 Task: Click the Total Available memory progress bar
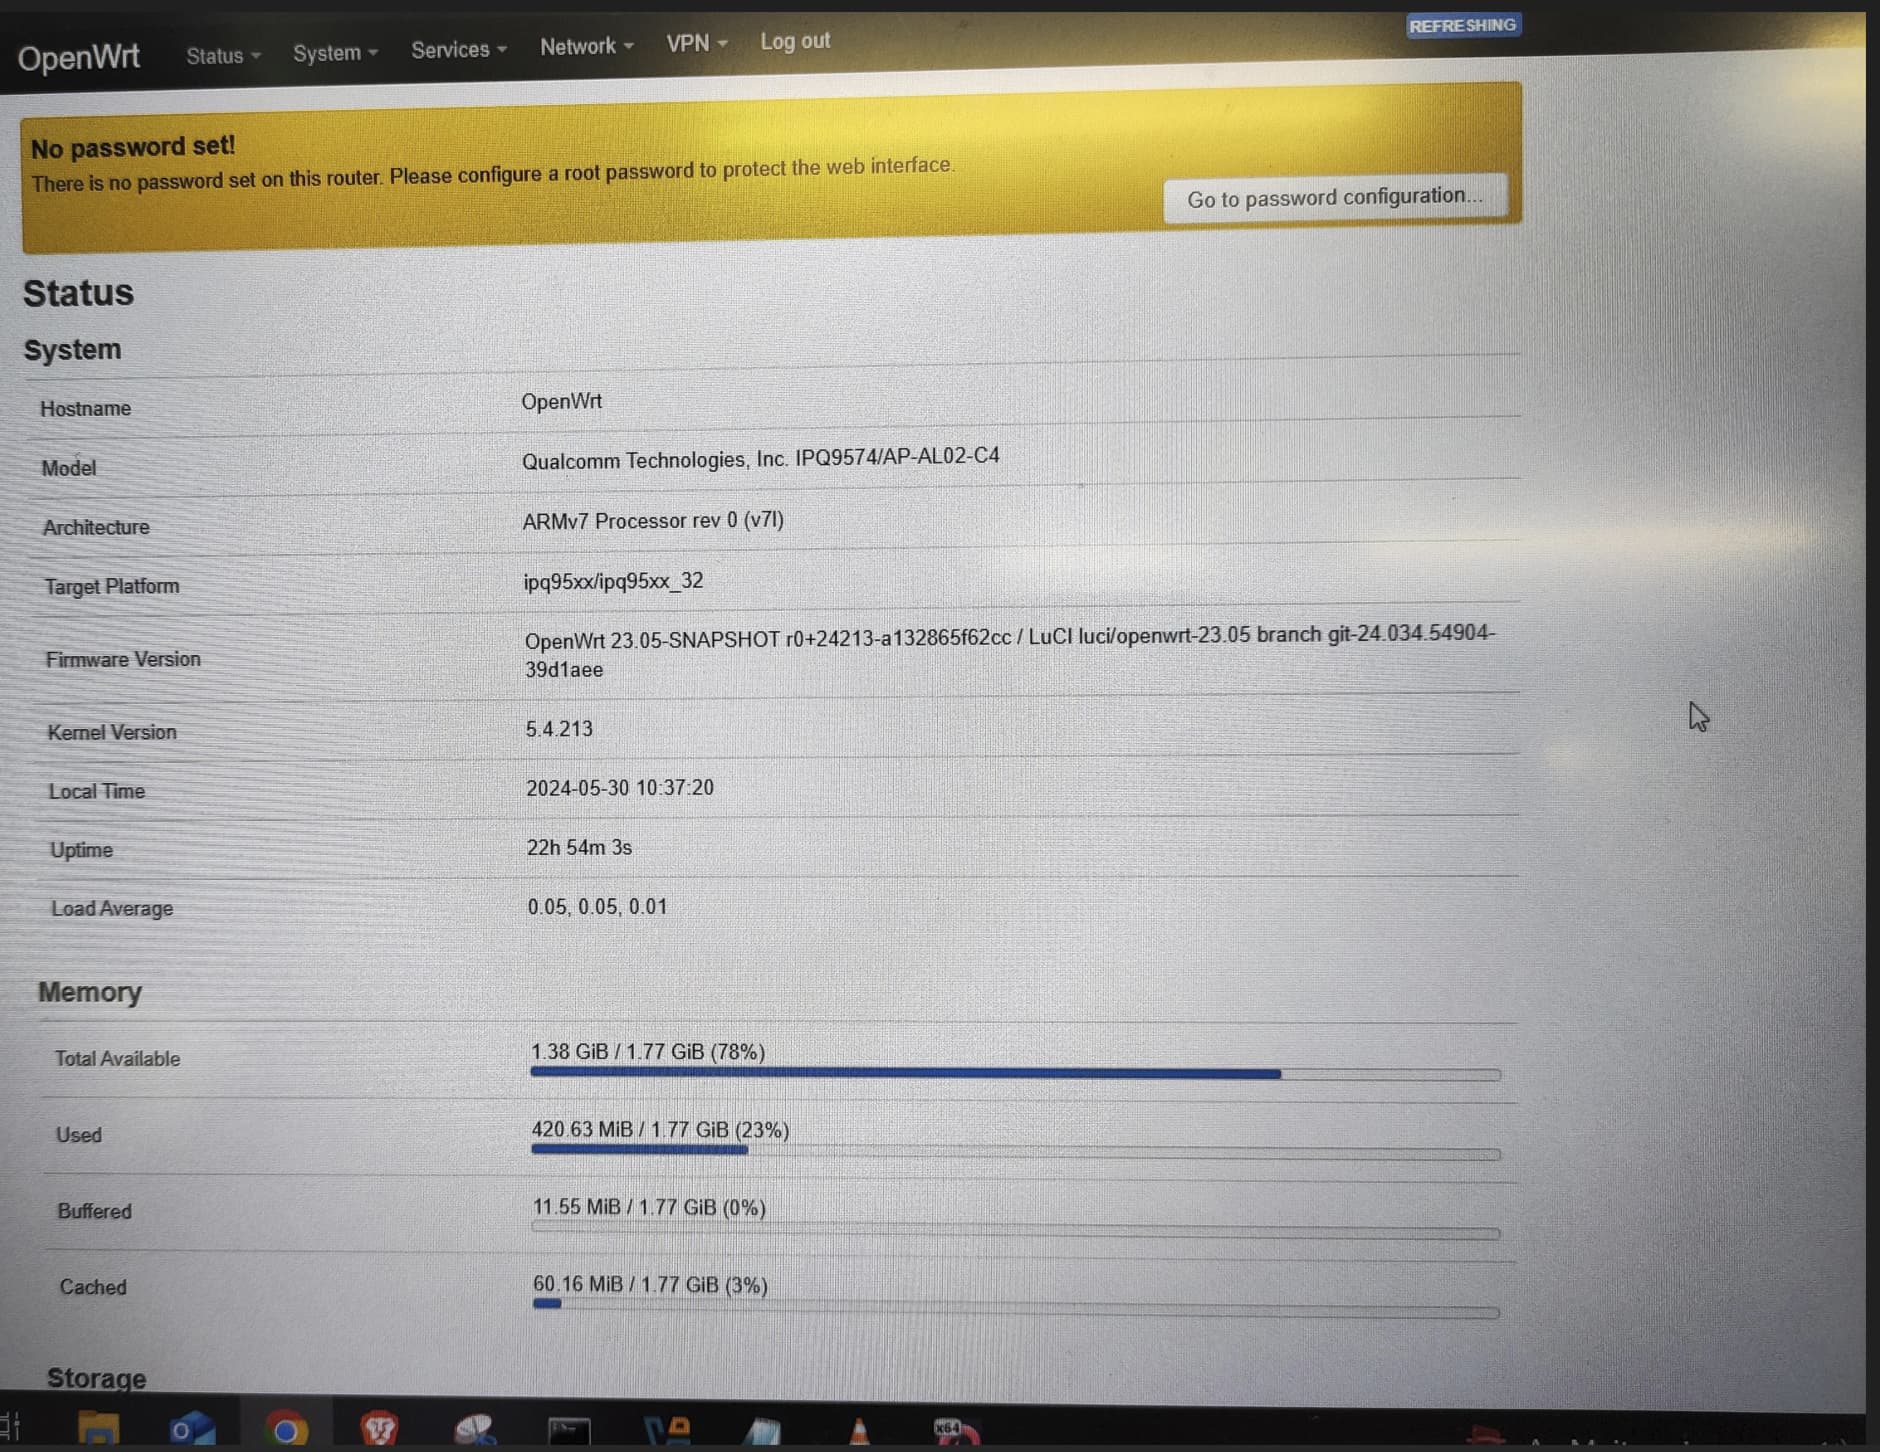(1015, 1074)
